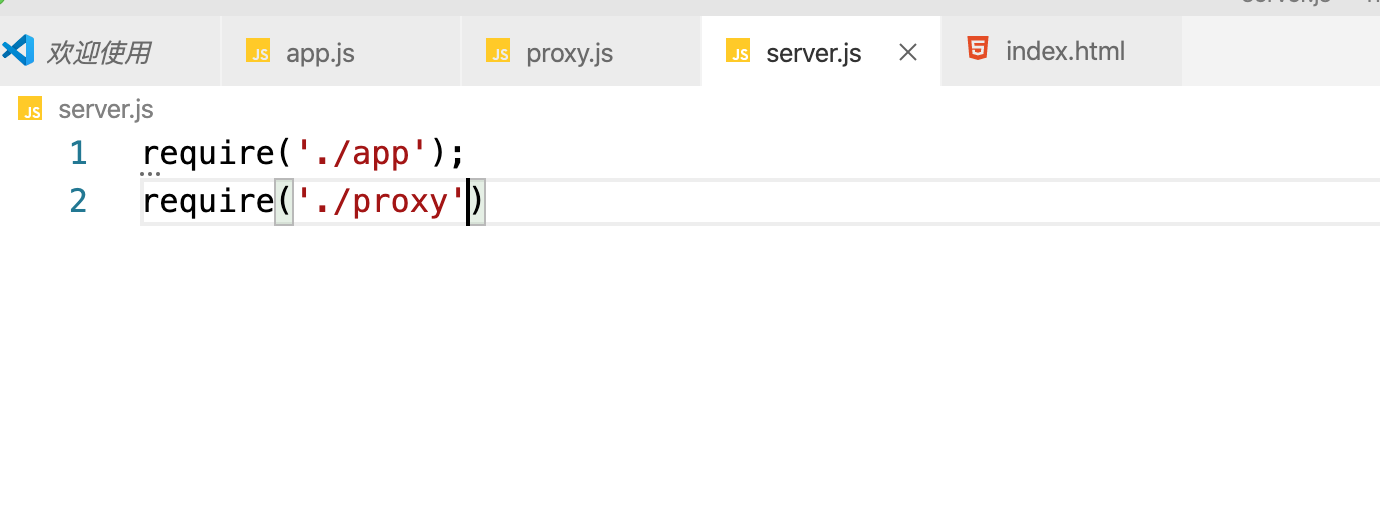Click line number 1 in the gutter
This screenshot has width=1380, height=524.
[x=78, y=153]
